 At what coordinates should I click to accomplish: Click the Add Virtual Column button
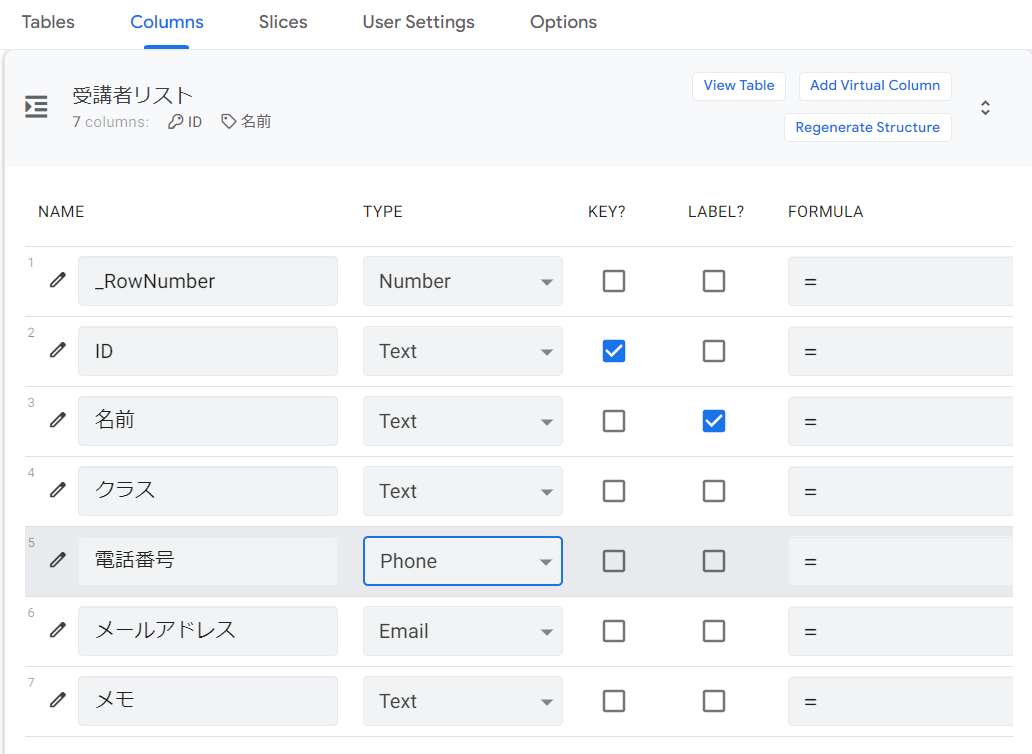(875, 86)
